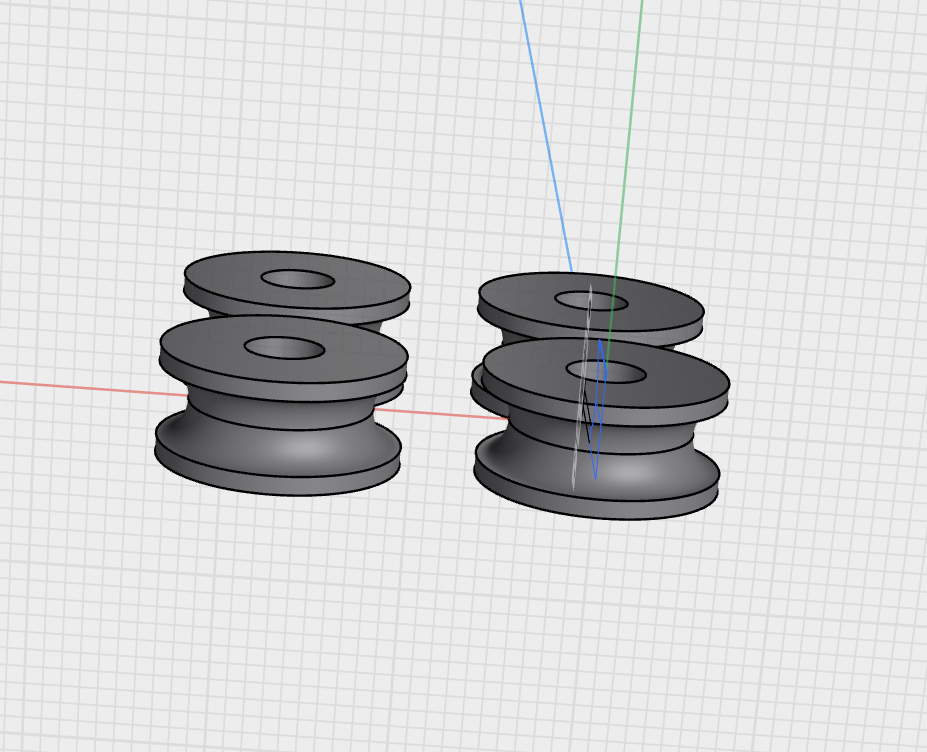927x752 pixels.
Task: Select the blue sketch profile on front-right spool
Action: point(598,409)
